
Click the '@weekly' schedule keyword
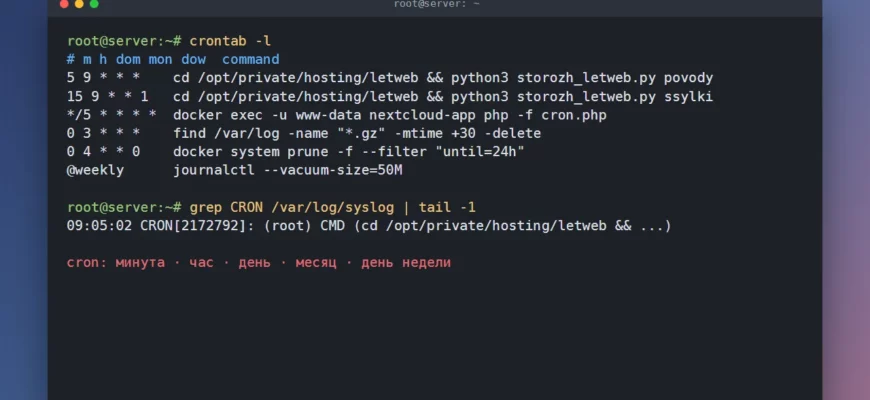tap(95, 170)
